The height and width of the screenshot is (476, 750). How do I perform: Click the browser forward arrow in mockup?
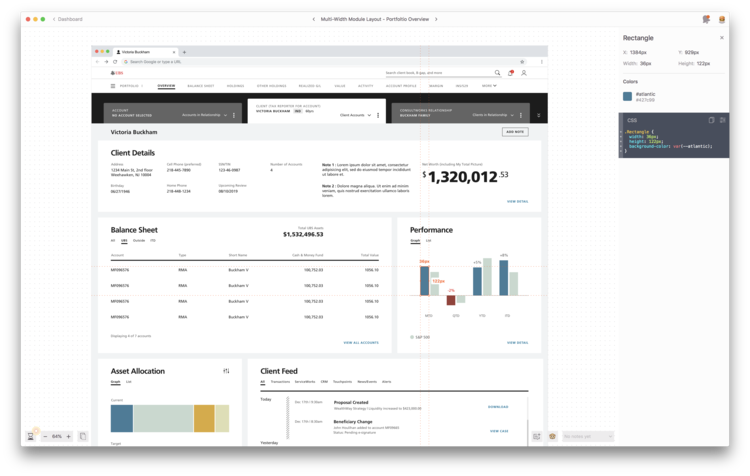pyautogui.click(x=106, y=62)
